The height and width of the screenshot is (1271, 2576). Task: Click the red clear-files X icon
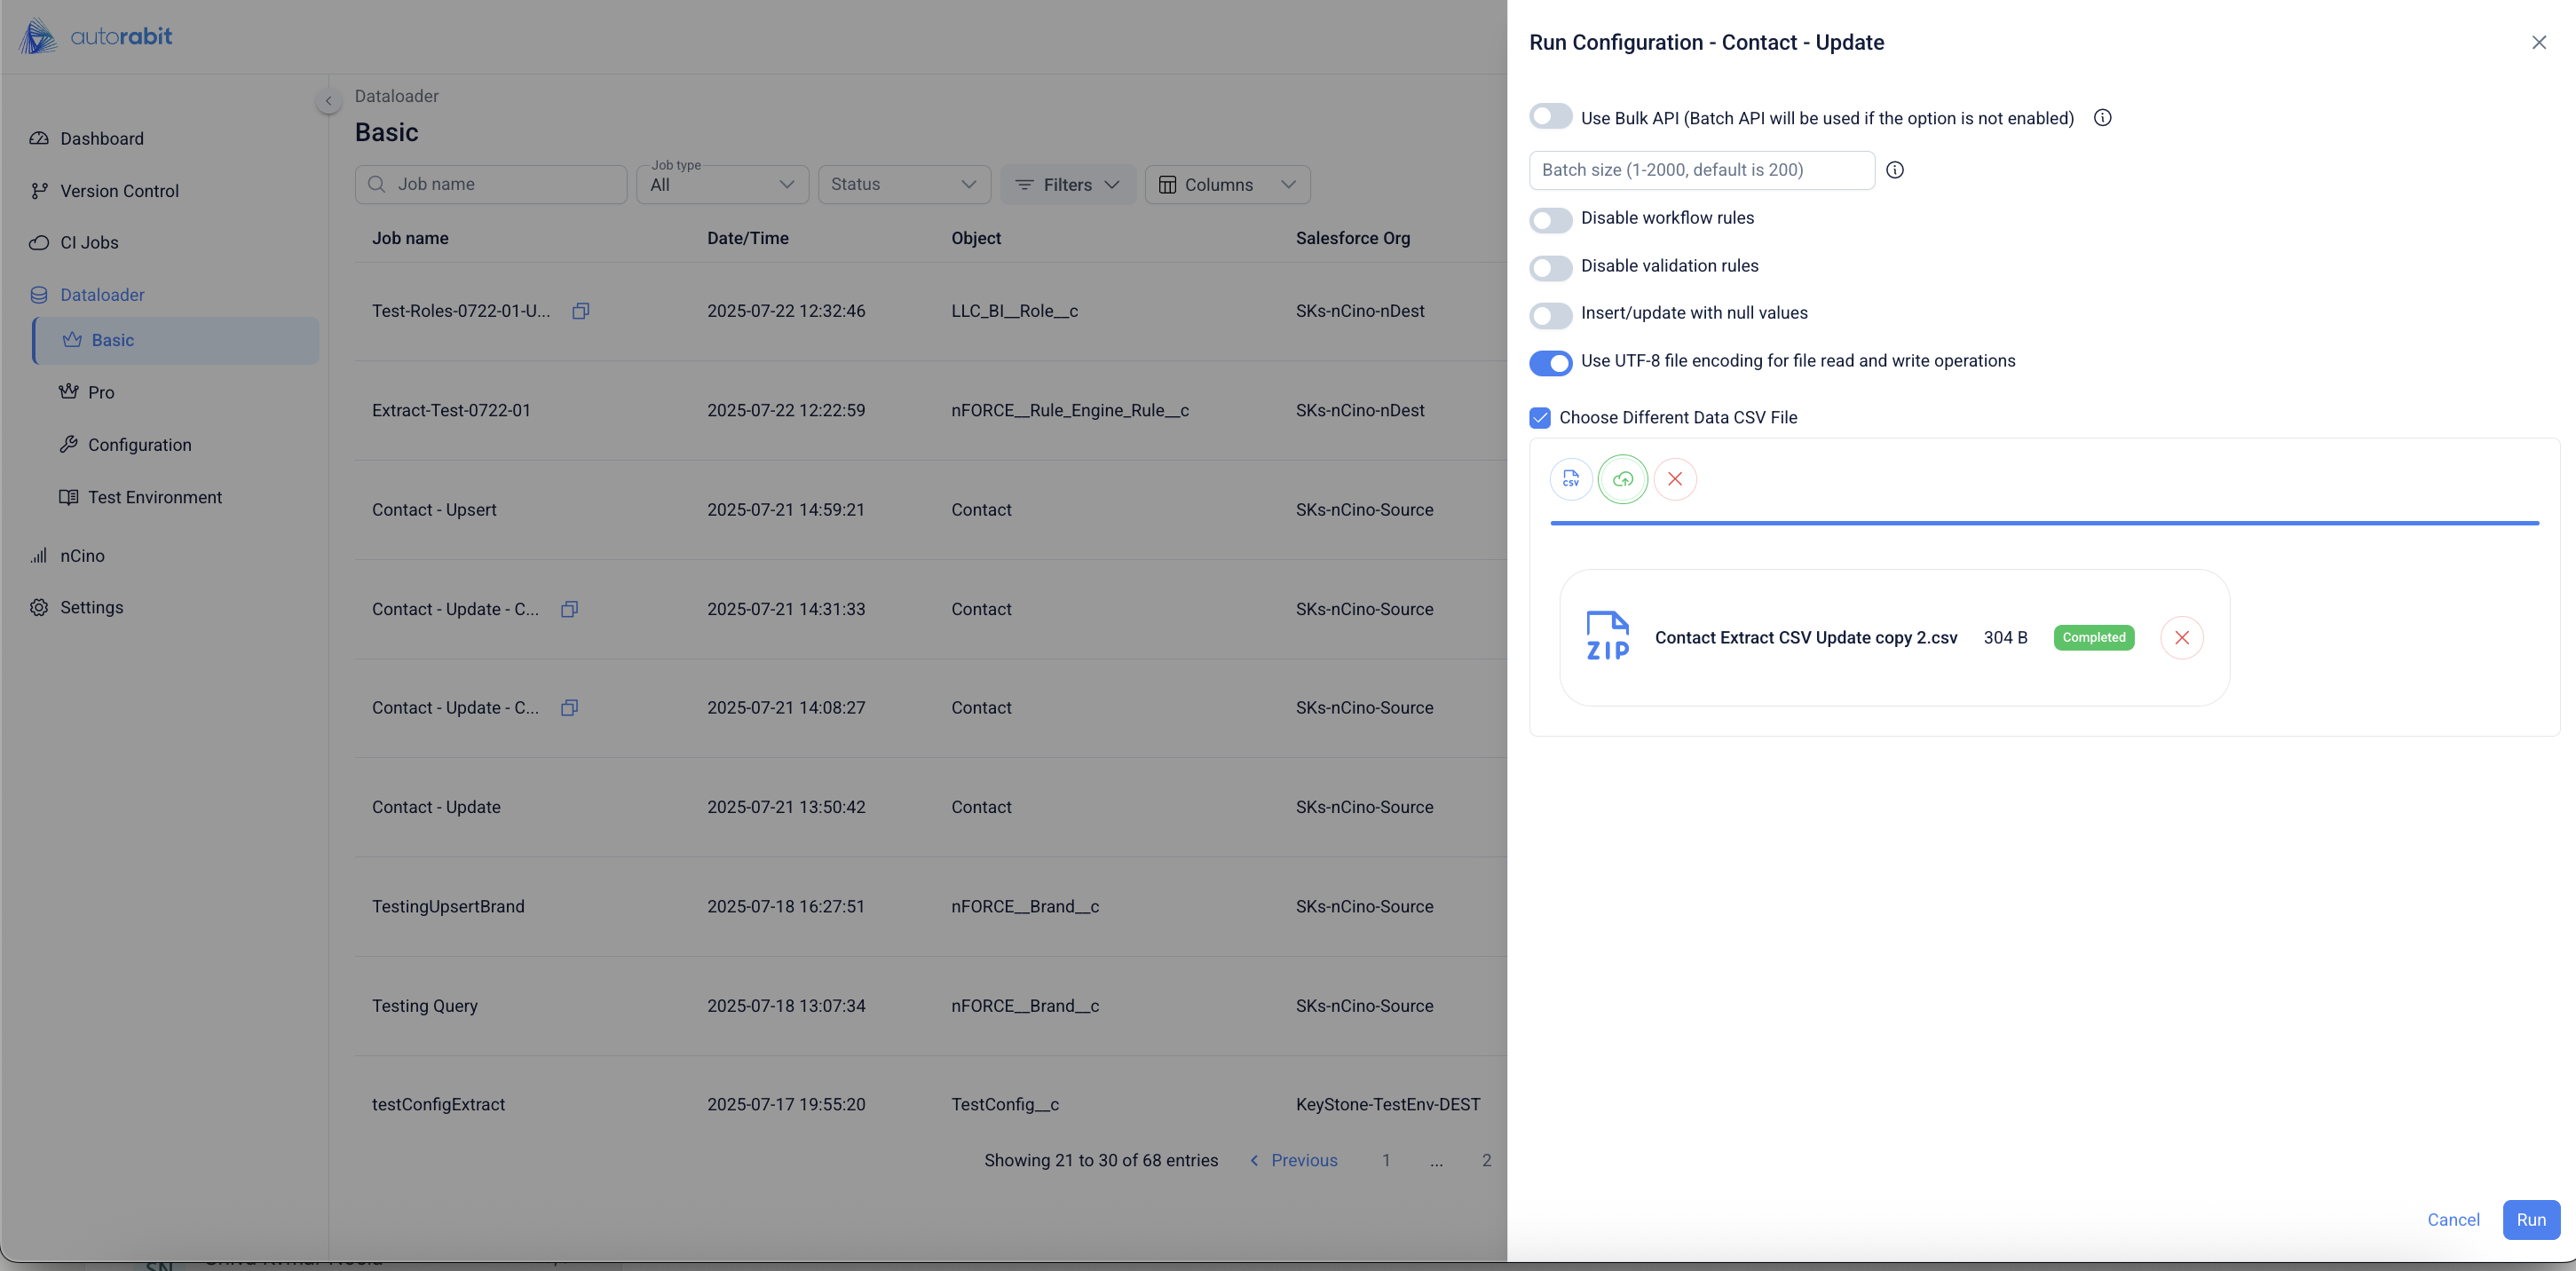(1675, 479)
